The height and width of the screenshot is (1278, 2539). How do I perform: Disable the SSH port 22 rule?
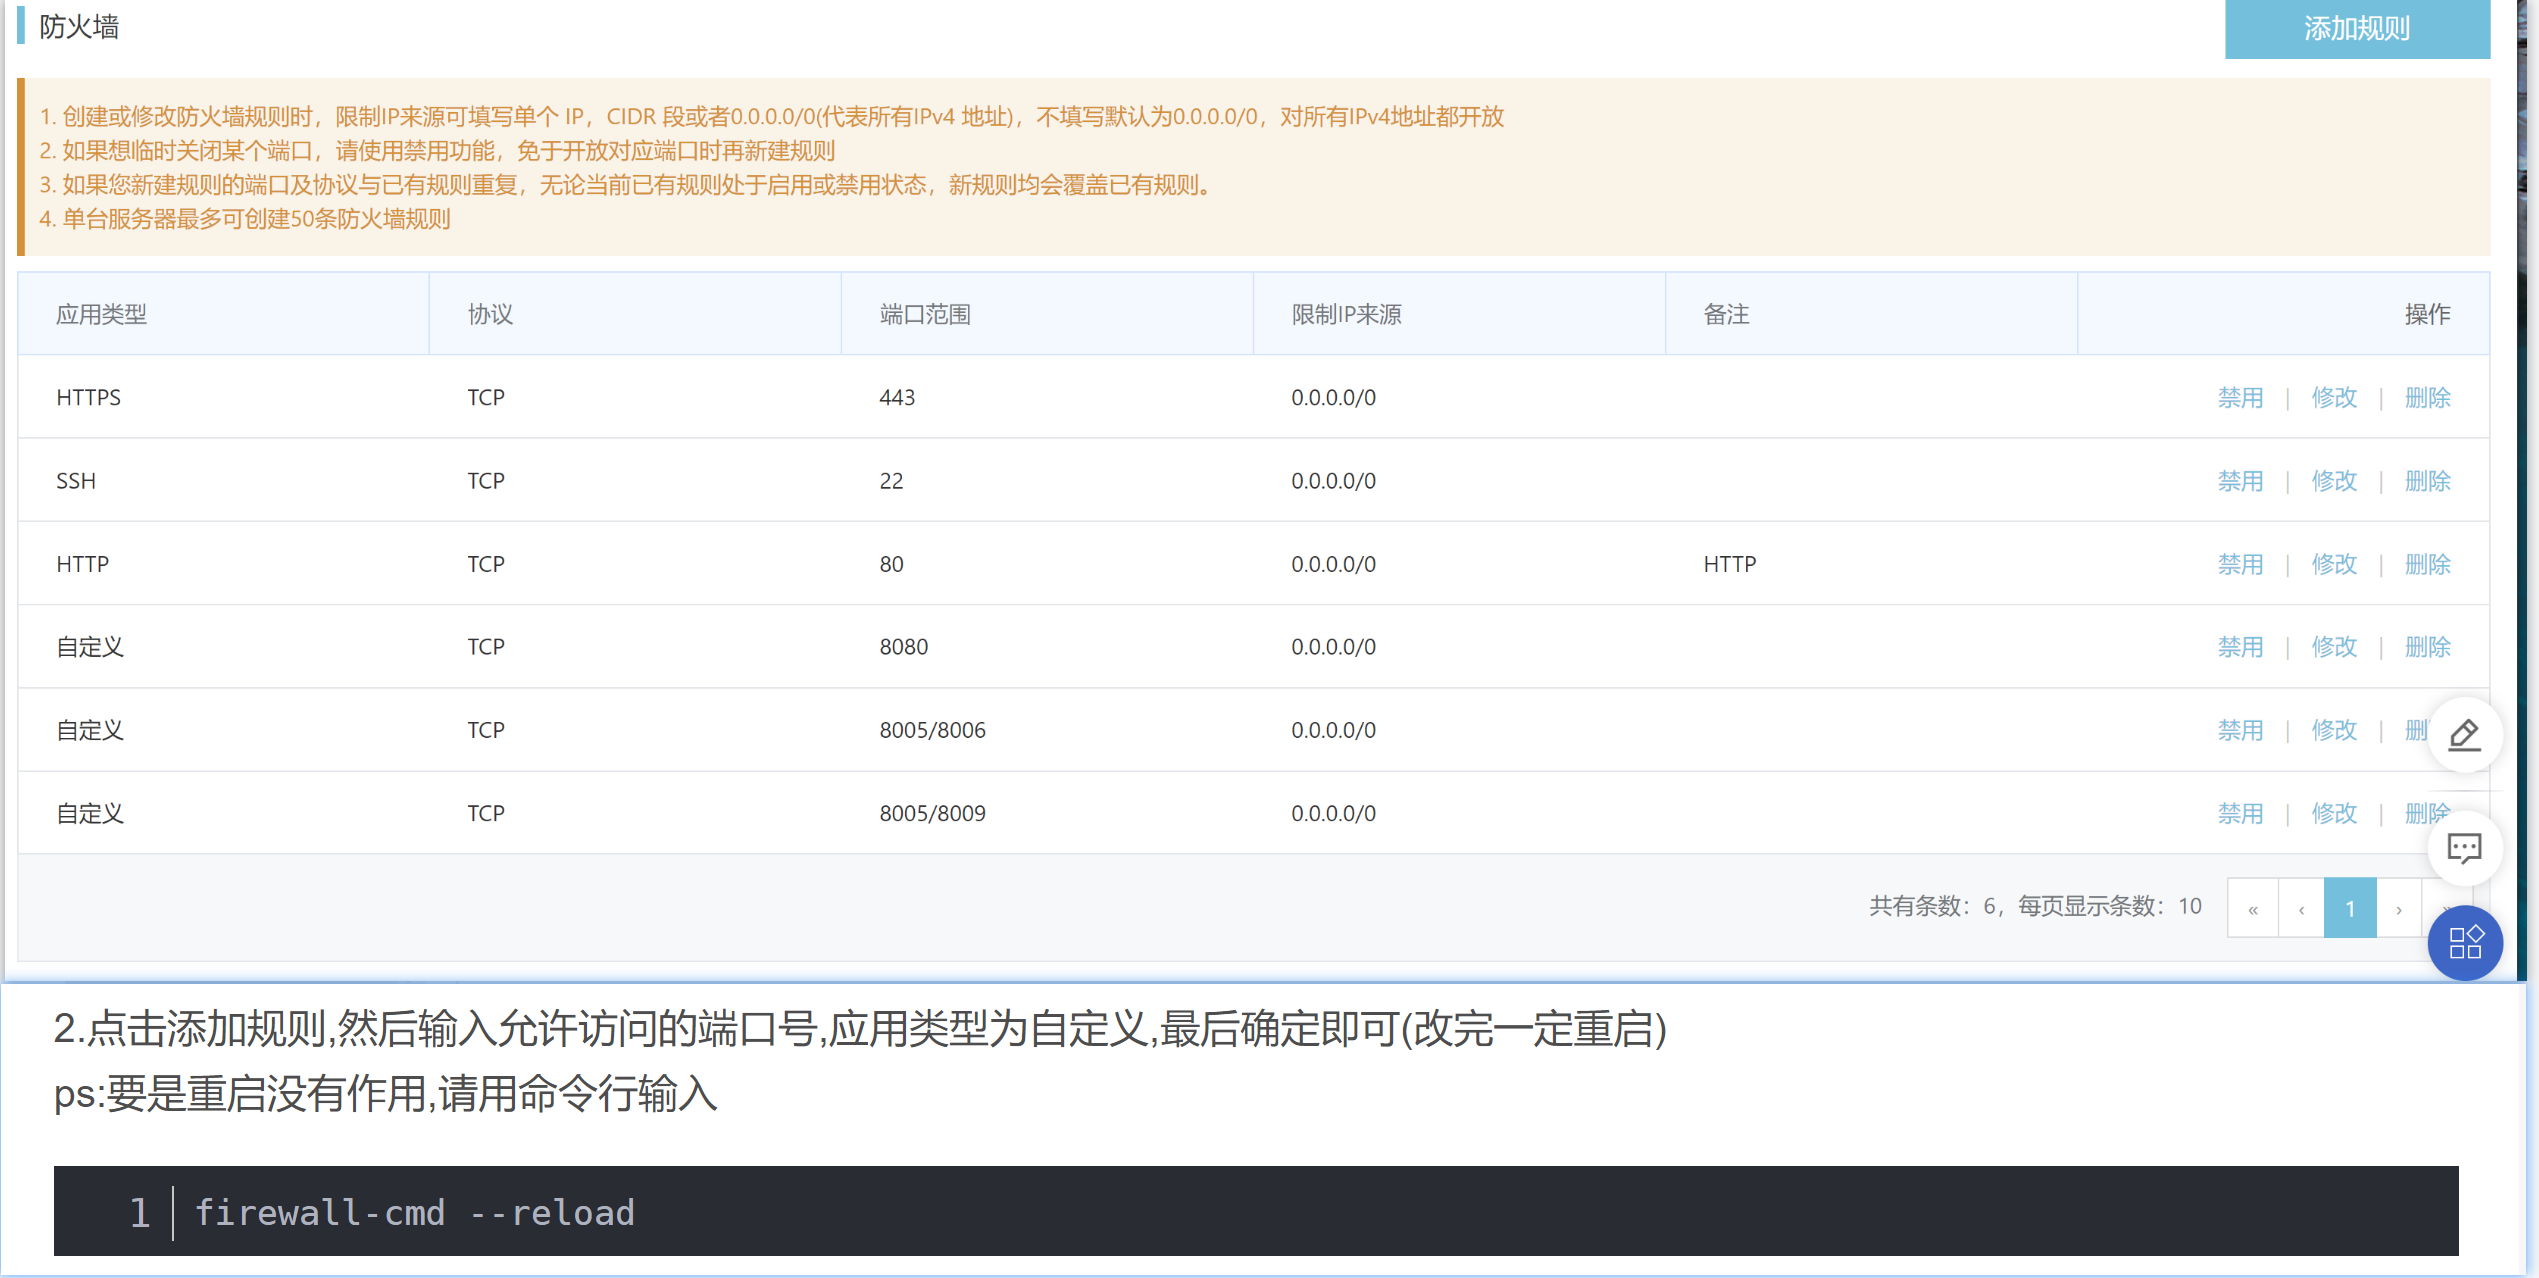(x=2240, y=481)
